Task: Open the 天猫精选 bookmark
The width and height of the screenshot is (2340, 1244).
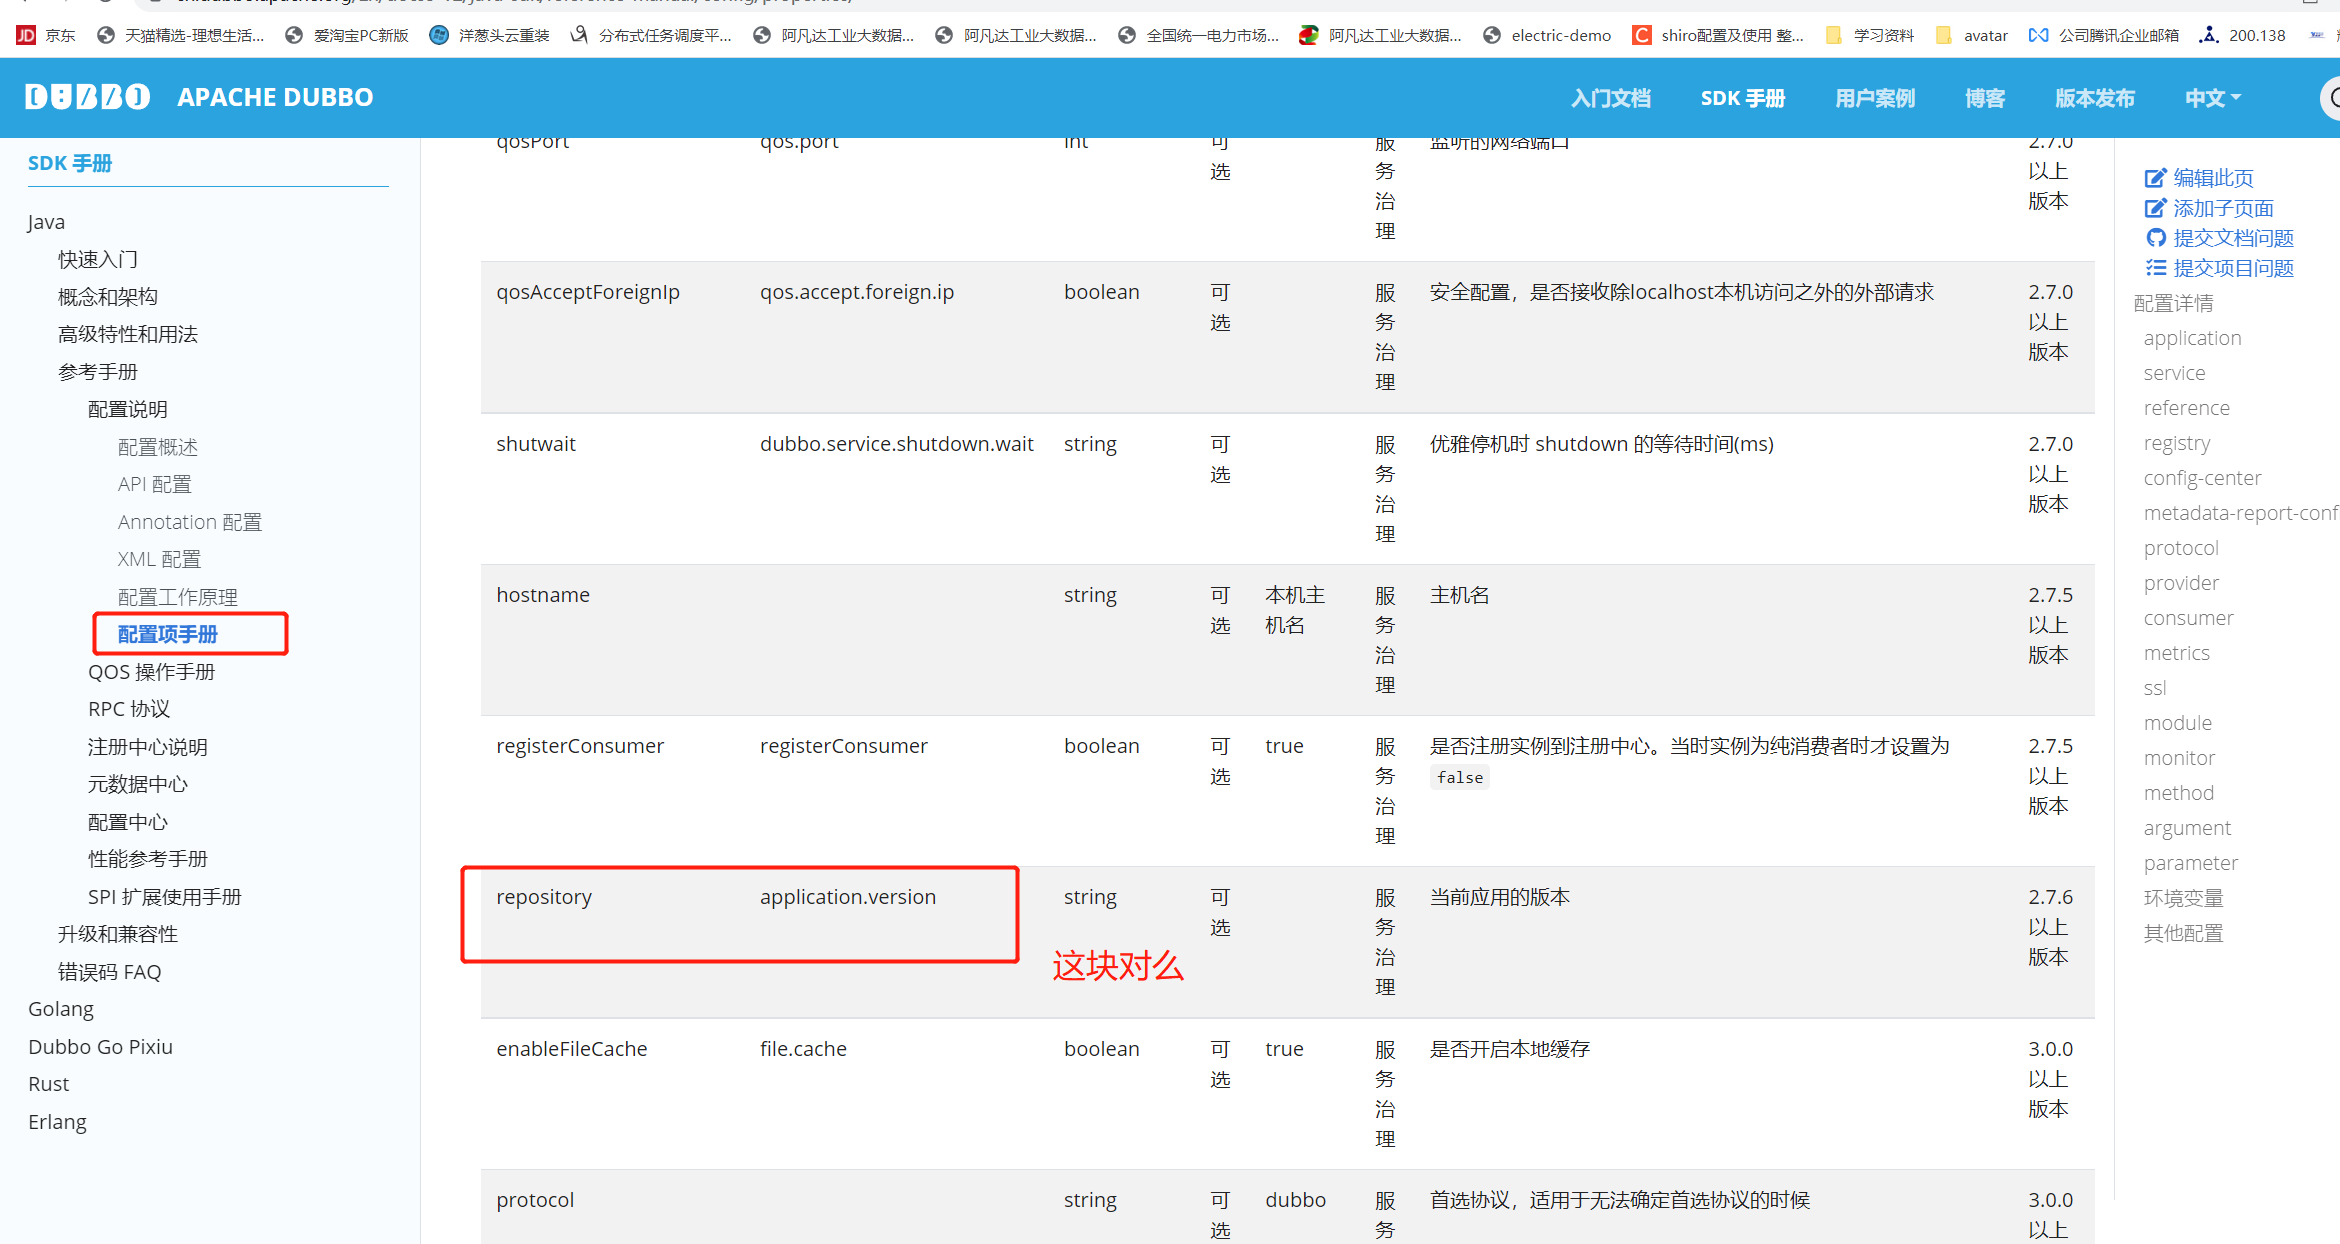Action: tap(181, 35)
